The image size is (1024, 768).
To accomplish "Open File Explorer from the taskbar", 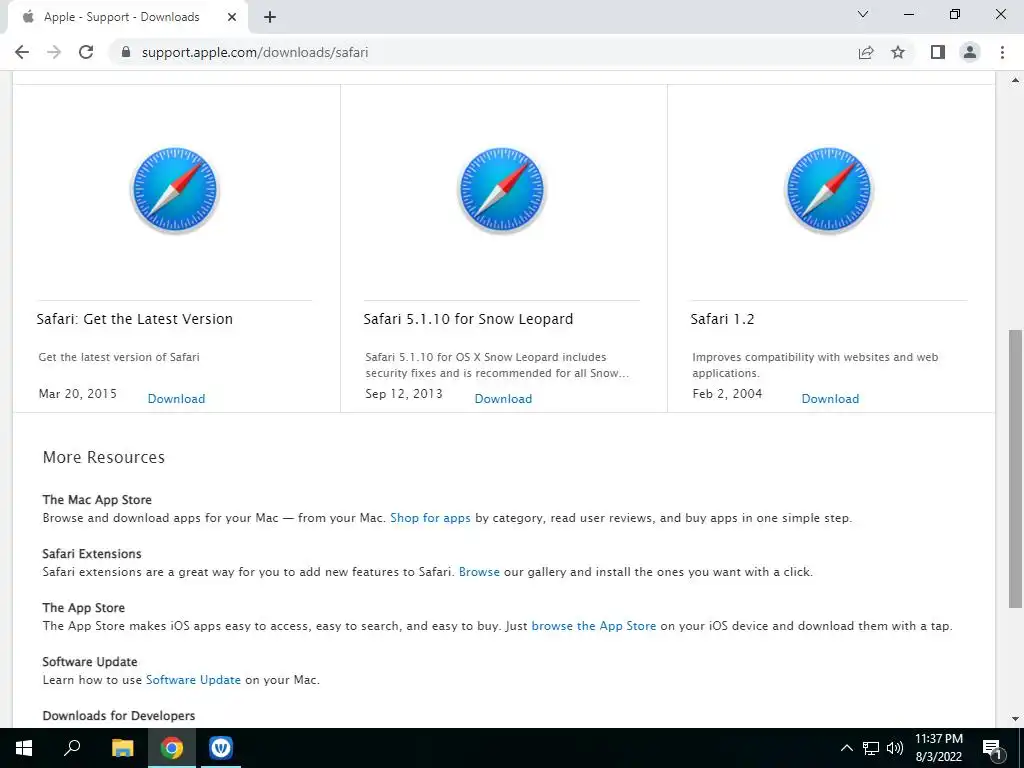I will (x=122, y=748).
